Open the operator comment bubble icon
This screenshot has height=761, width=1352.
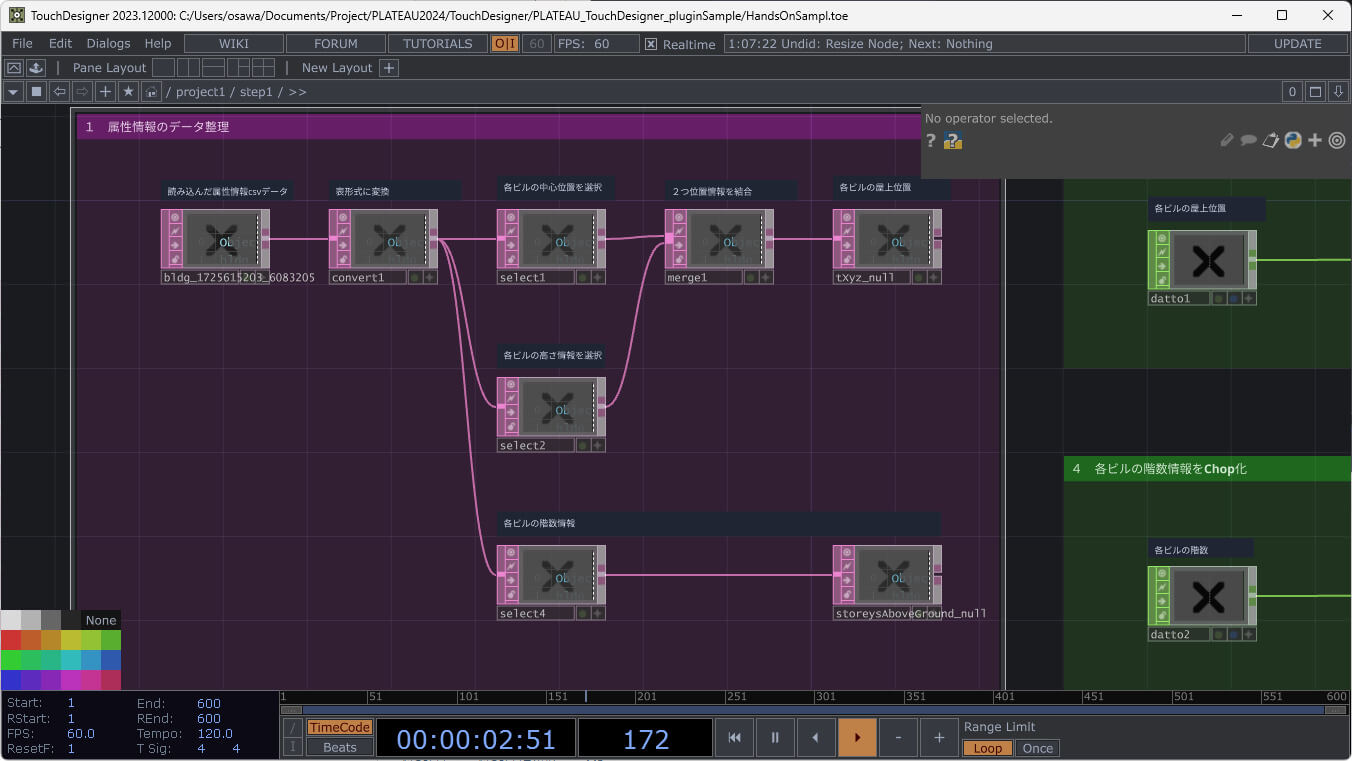click(x=1249, y=141)
